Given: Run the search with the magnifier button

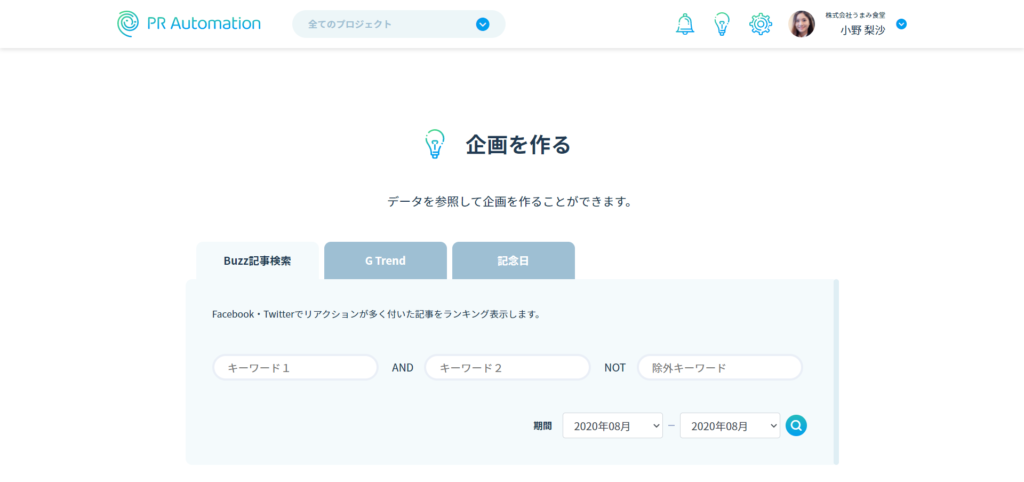Looking at the screenshot, I should click(796, 425).
